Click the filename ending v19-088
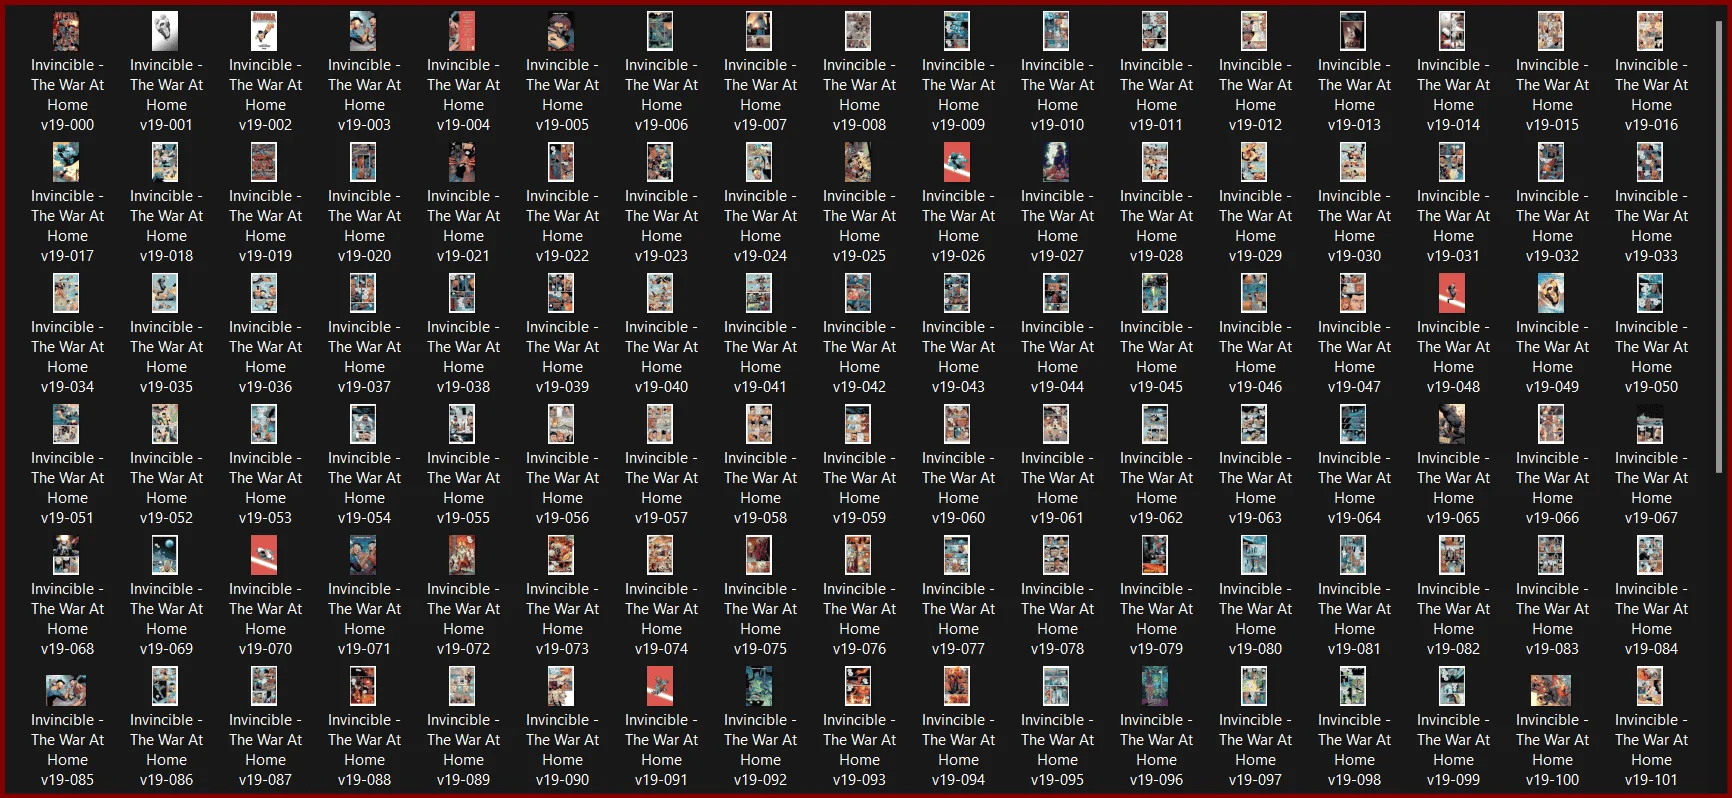 (364, 750)
